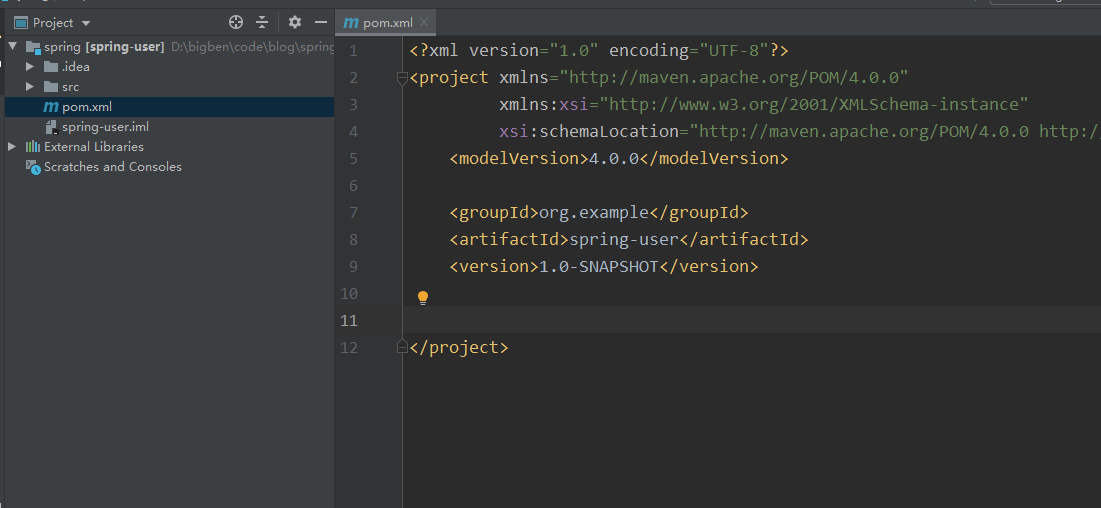
Task: Expand the .idea folder arrow
Action: 29,67
